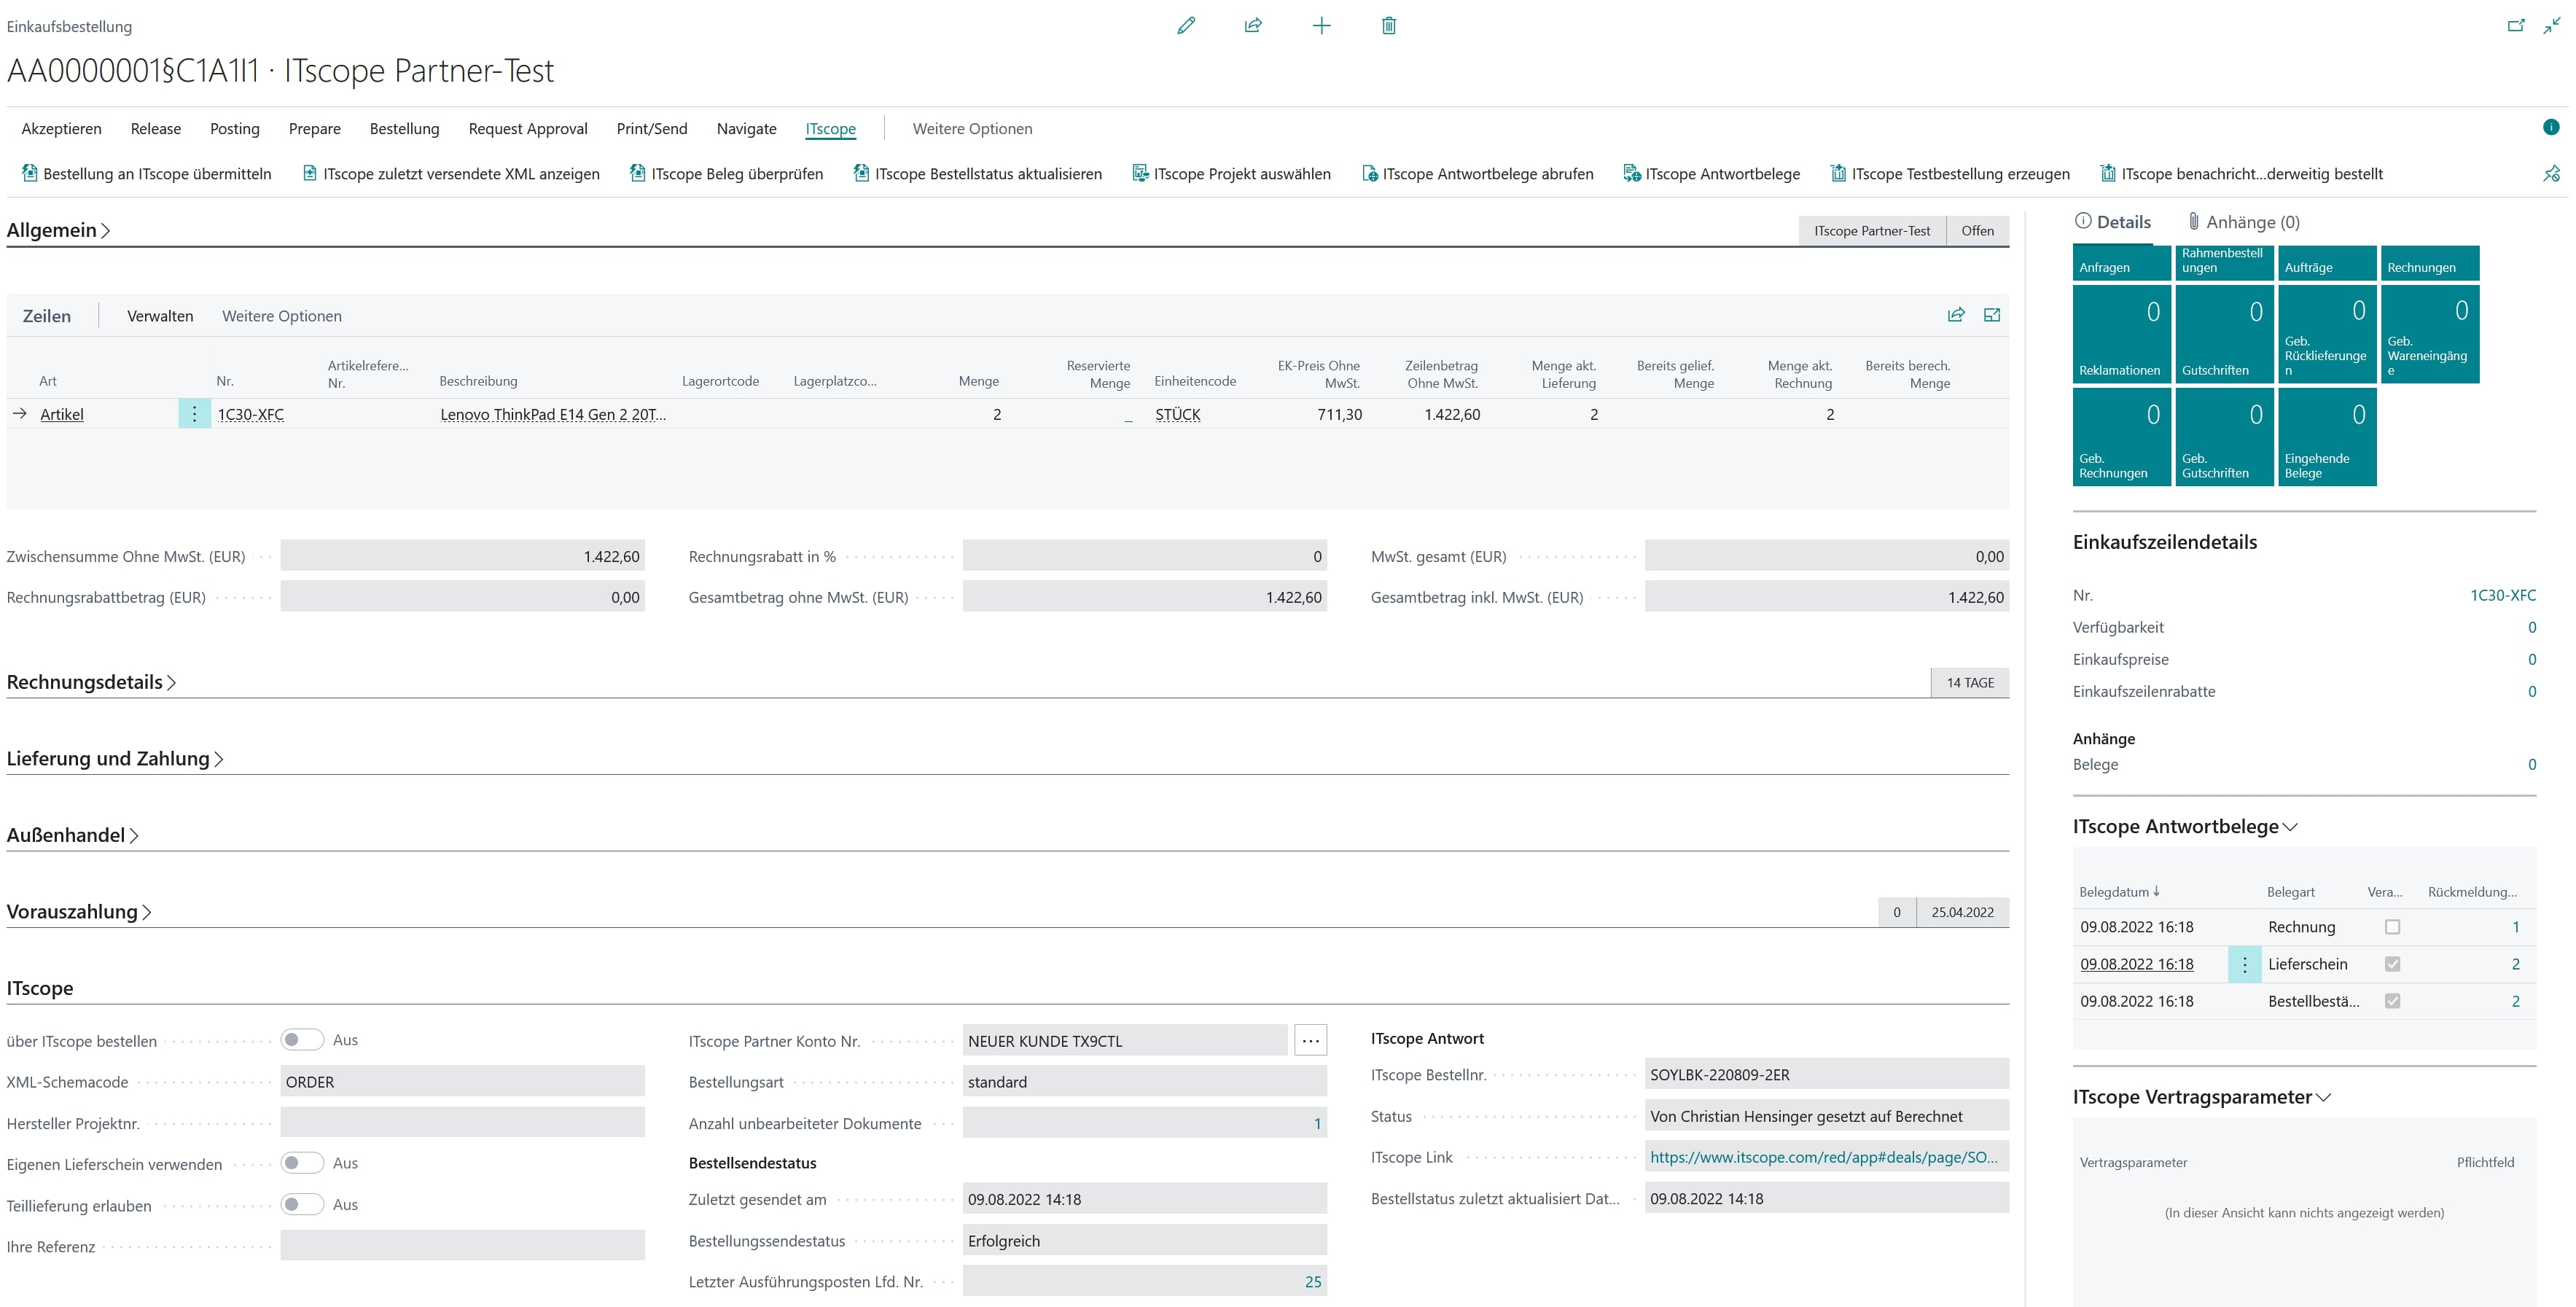This screenshot has height=1307, width=2576.
Task: Collapse ITscope Antwortbelege panel
Action: (2185, 827)
